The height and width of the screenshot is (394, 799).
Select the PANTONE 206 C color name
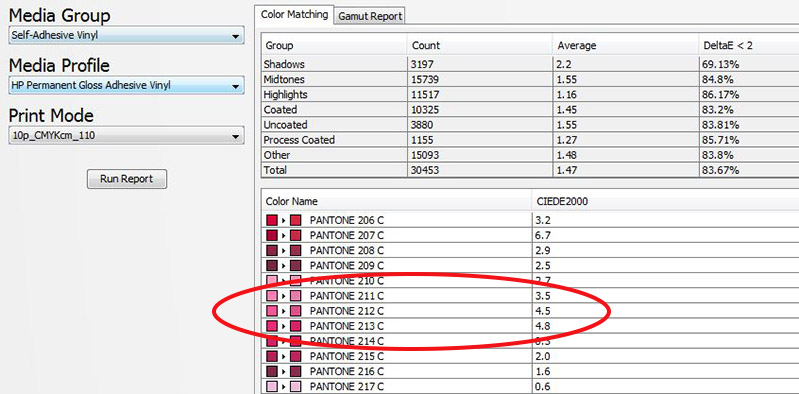tap(347, 220)
